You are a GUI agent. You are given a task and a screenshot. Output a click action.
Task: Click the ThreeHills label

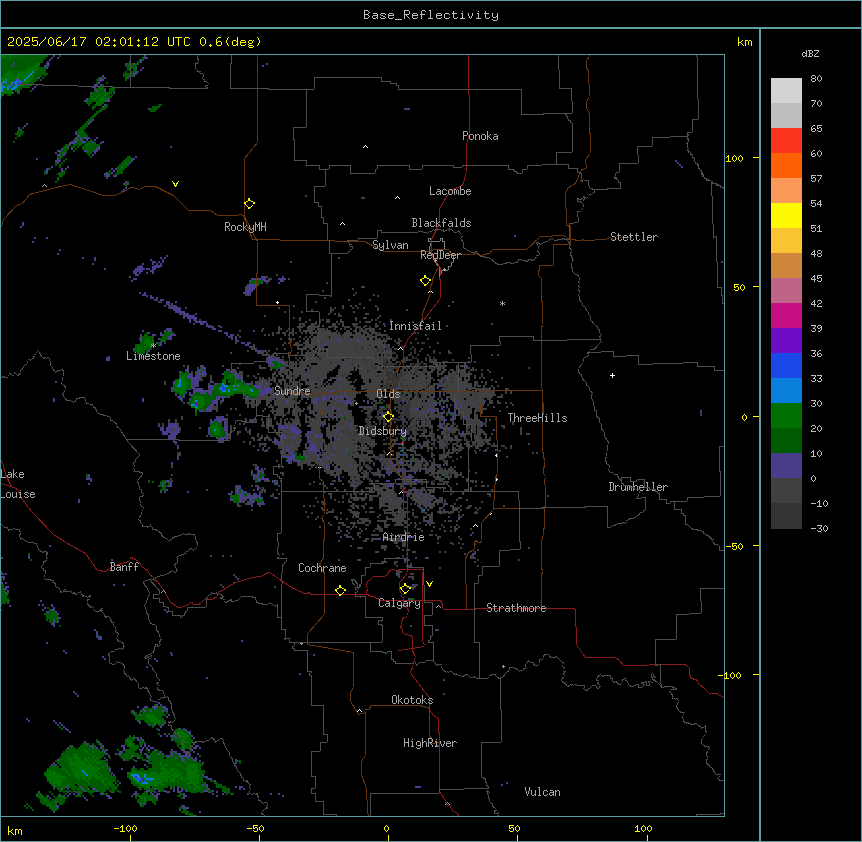click(x=537, y=418)
